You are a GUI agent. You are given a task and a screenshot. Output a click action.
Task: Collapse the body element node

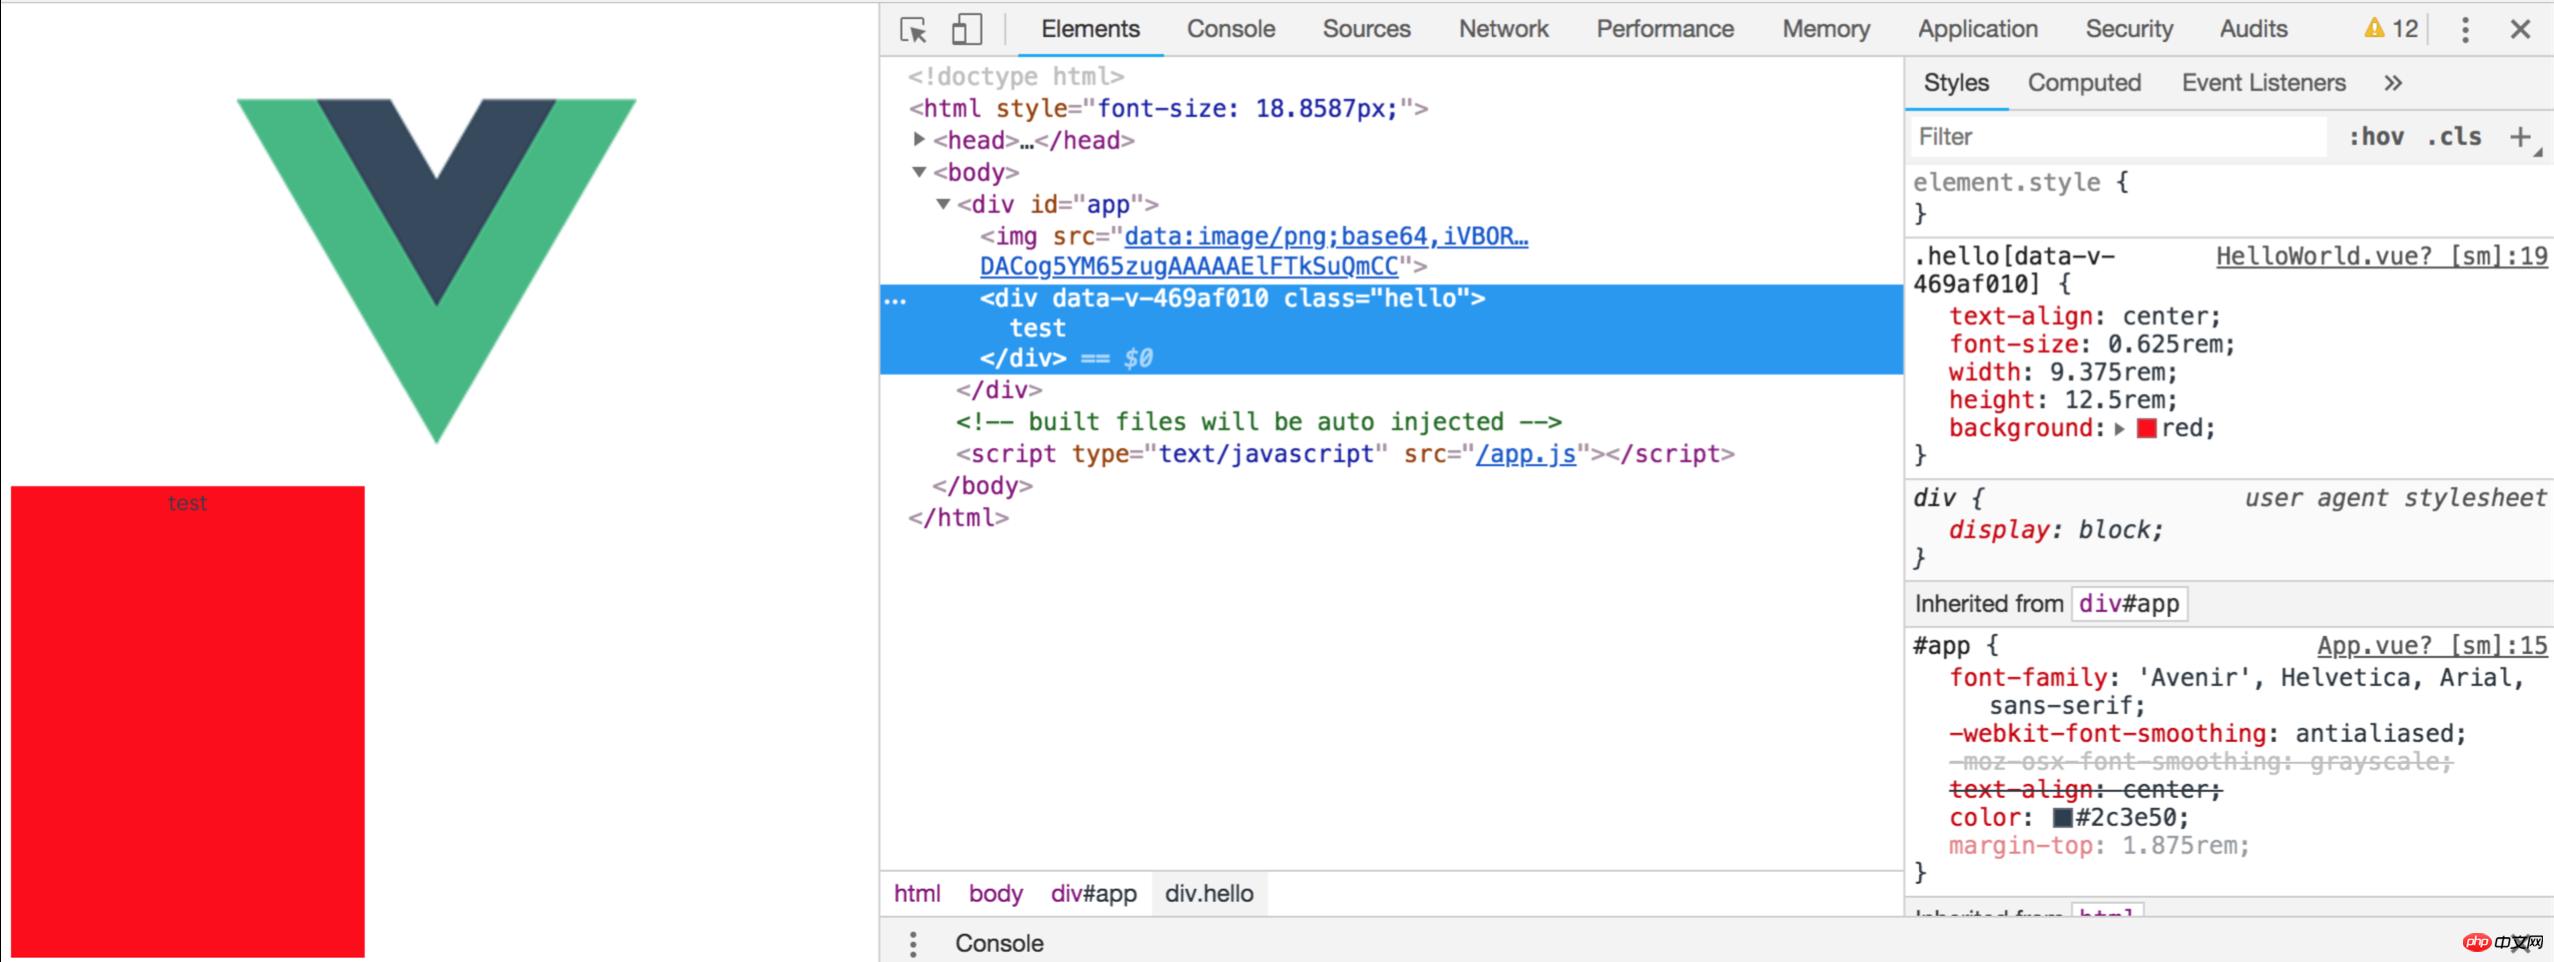pyautogui.click(x=919, y=172)
